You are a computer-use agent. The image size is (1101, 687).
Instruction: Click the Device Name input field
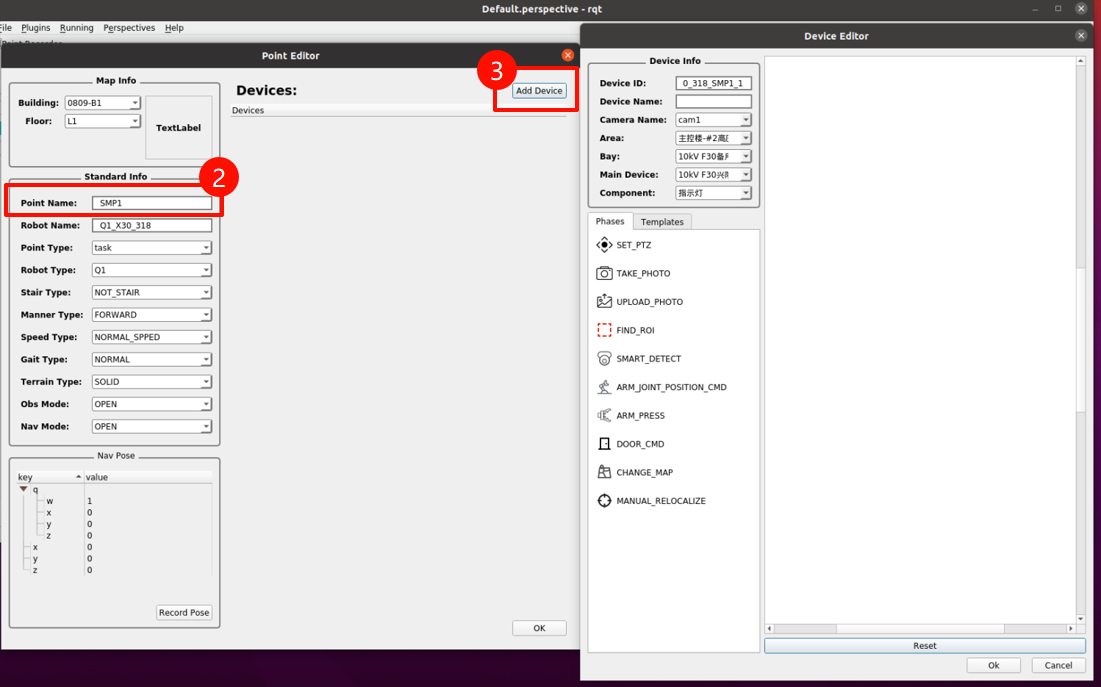pos(713,102)
